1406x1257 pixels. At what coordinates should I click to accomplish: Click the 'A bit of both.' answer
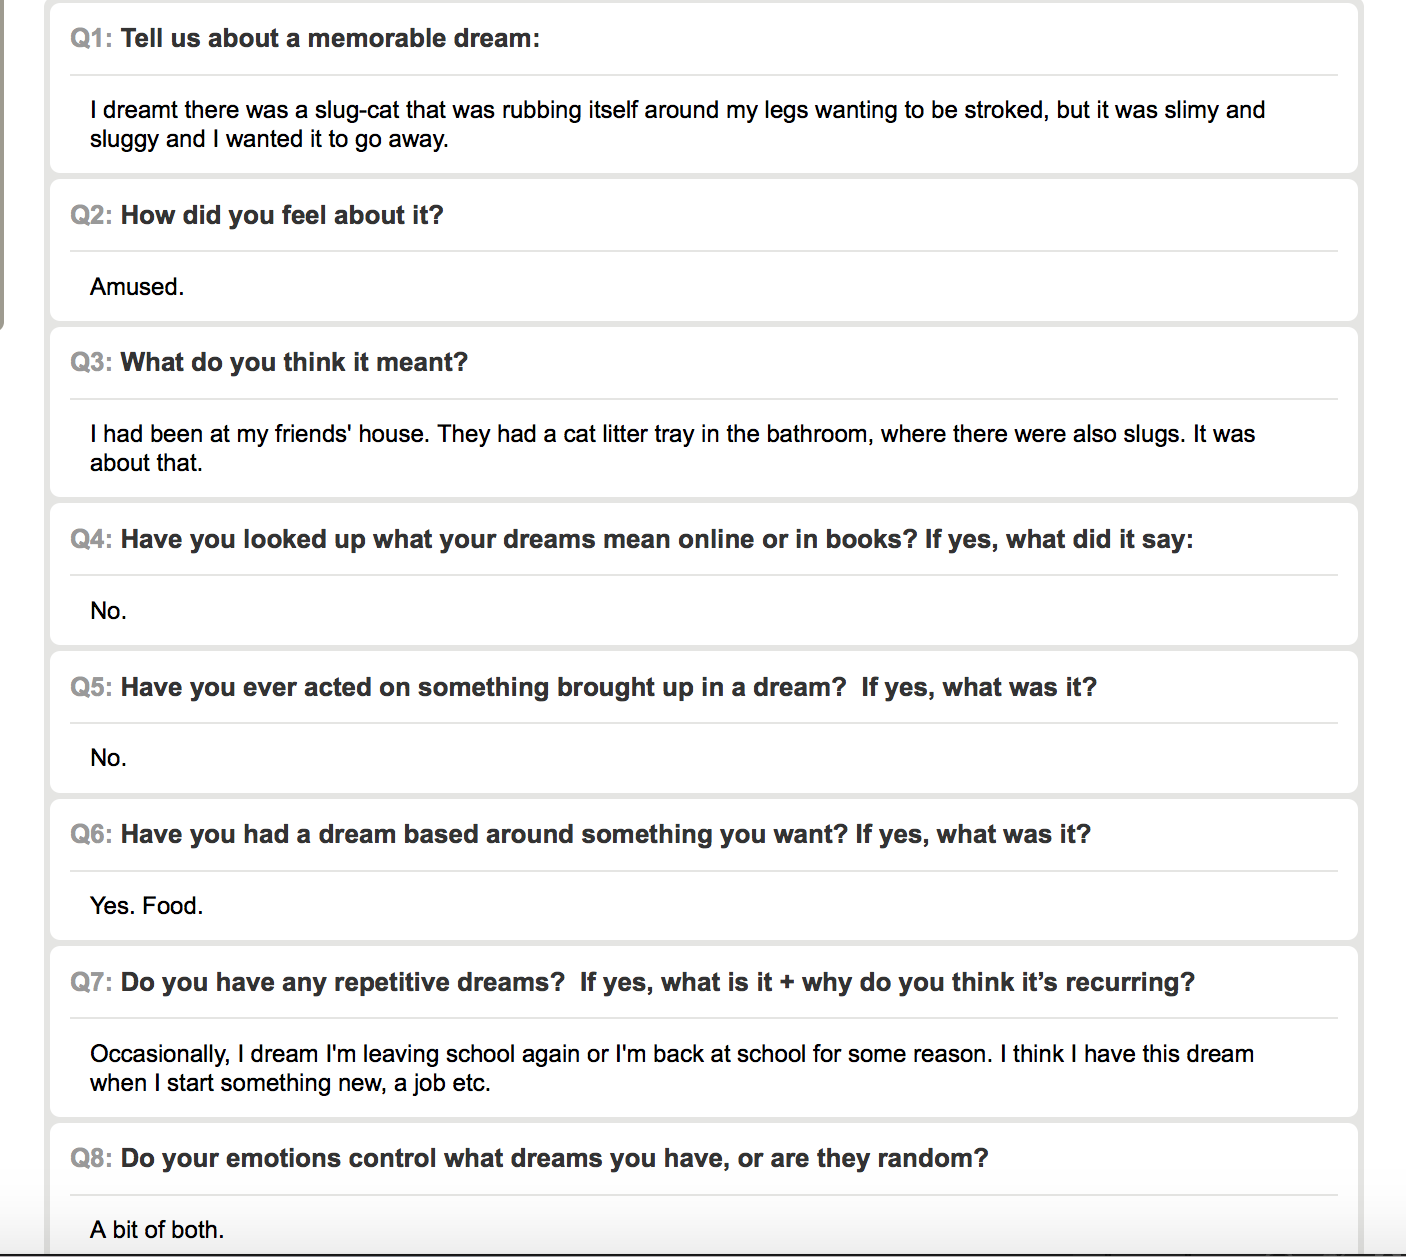coord(157,1230)
